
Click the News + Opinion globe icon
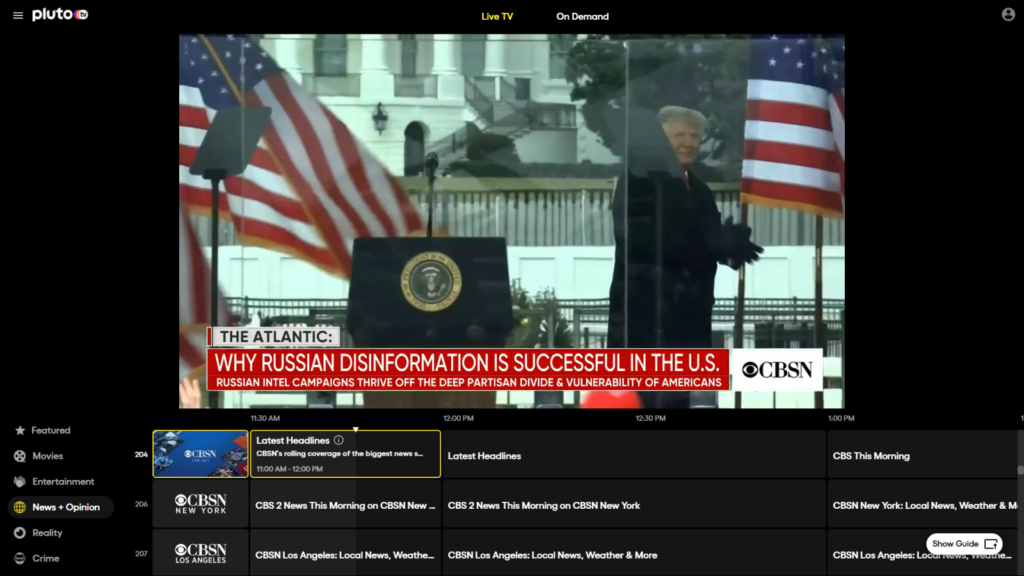(20, 507)
